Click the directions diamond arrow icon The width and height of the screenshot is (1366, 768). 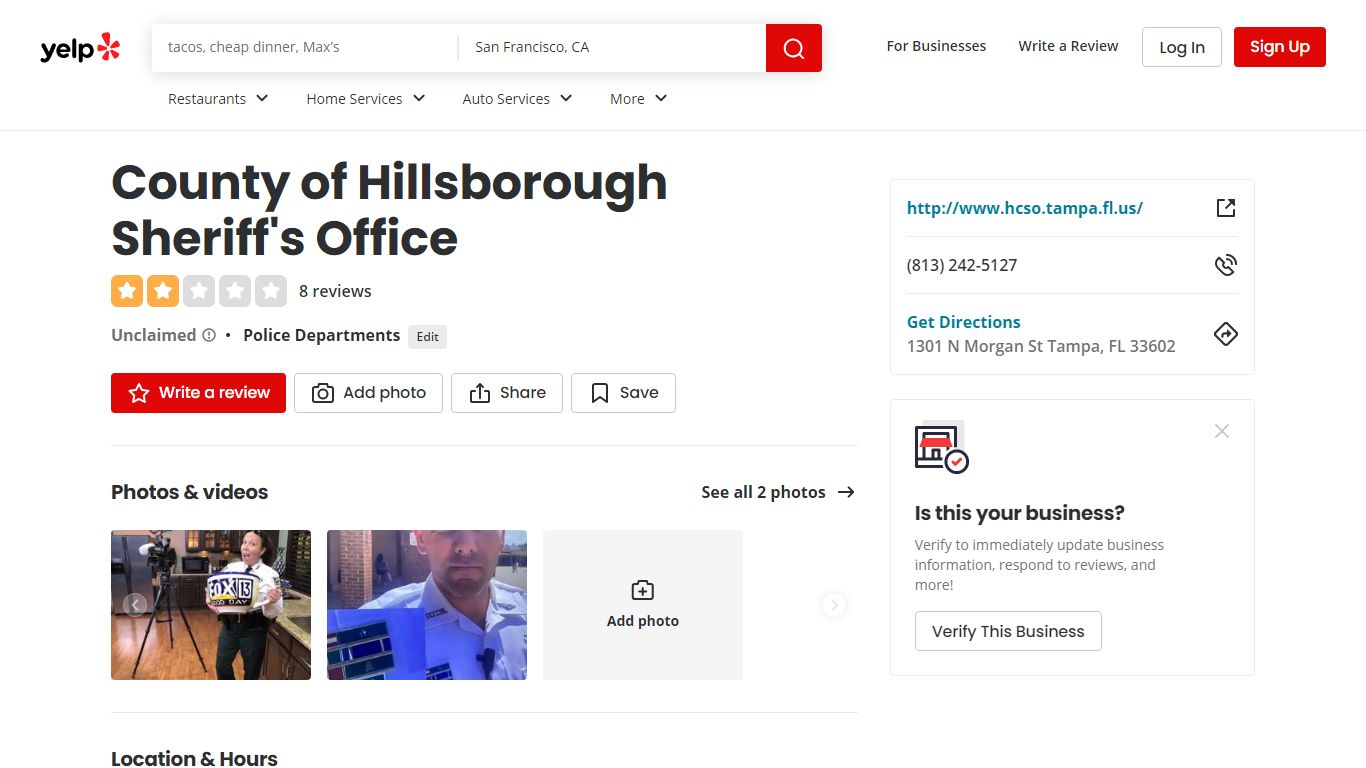(x=1225, y=334)
